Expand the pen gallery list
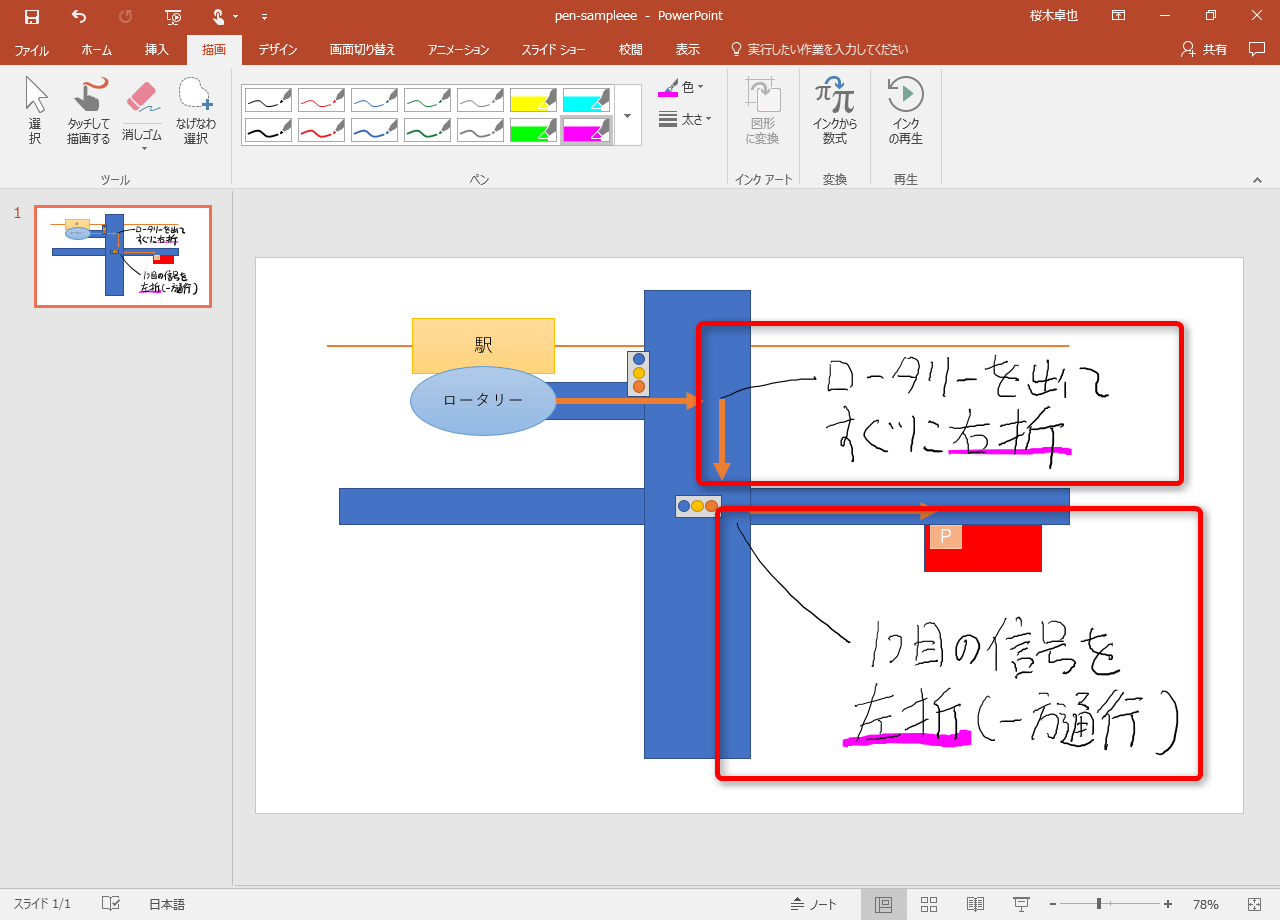The height and width of the screenshot is (920, 1280). [x=627, y=115]
